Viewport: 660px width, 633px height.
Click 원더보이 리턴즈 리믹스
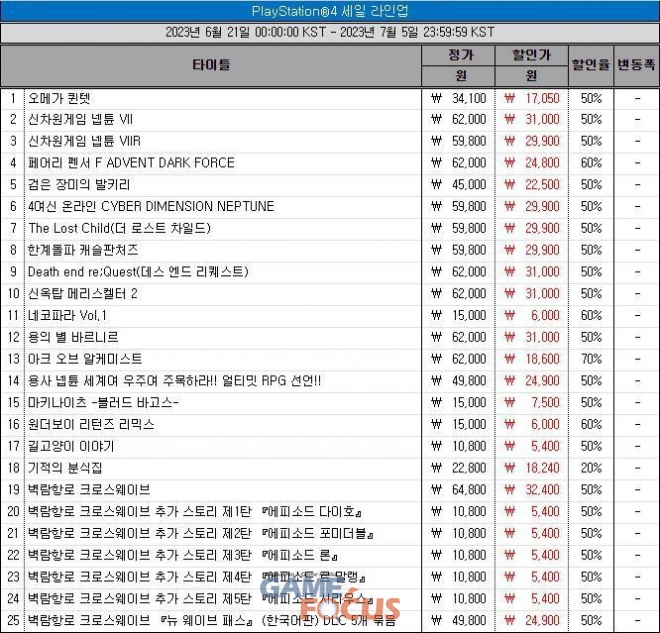[x=91, y=424]
